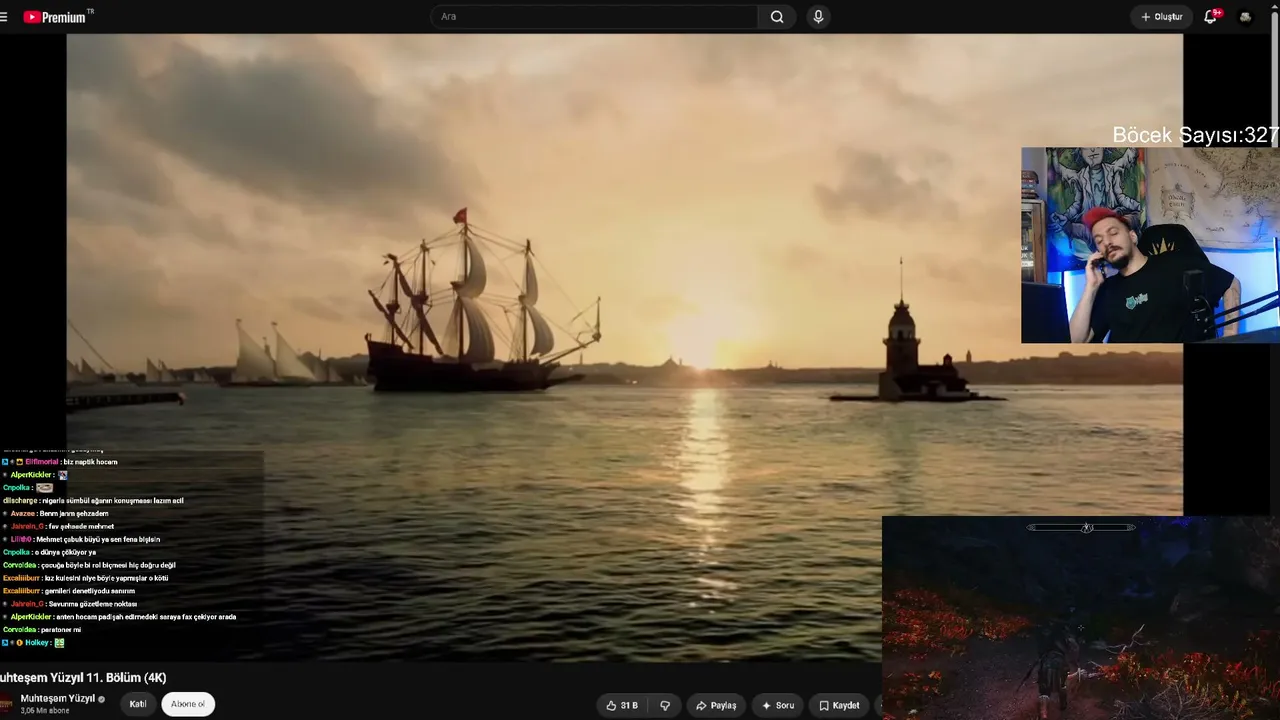Open the Soru ask button
Screen dimensions: 1280x720
[778, 705]
